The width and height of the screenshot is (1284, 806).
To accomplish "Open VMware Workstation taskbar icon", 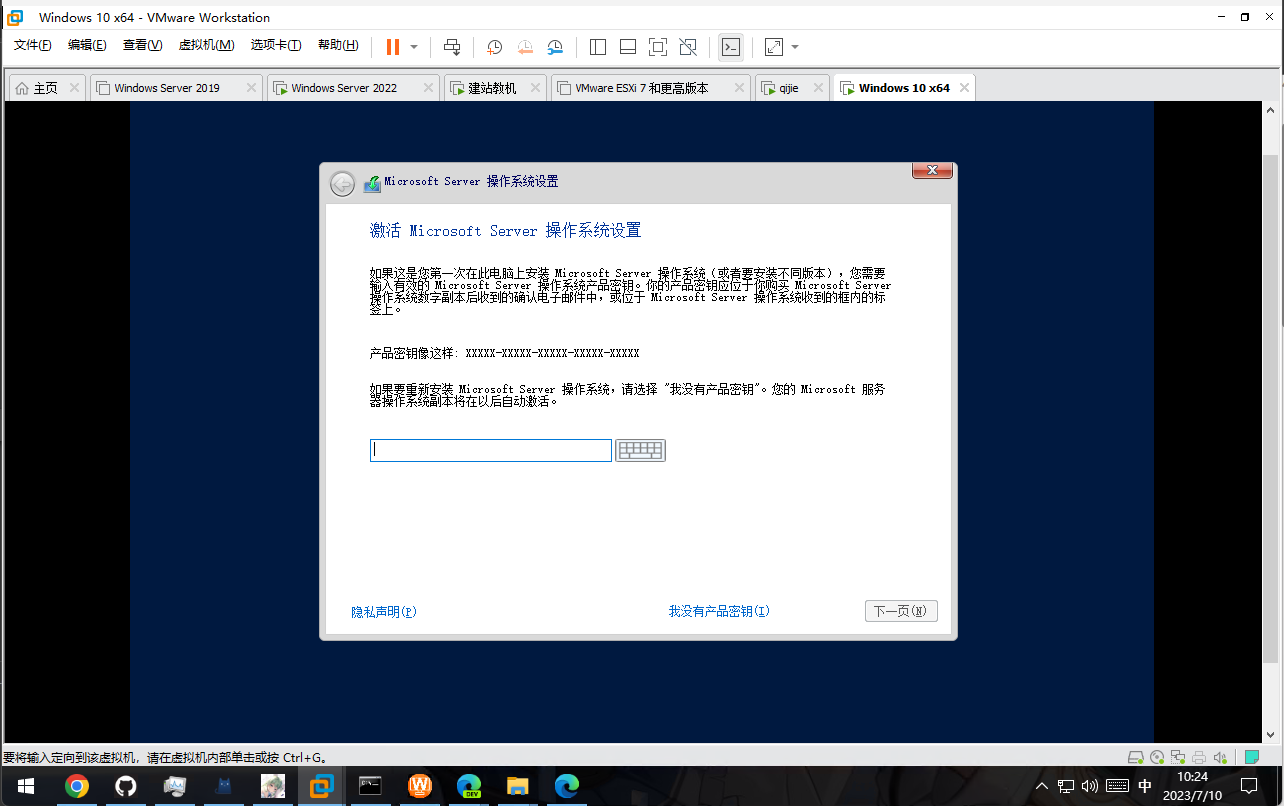I will coord(321,786).
